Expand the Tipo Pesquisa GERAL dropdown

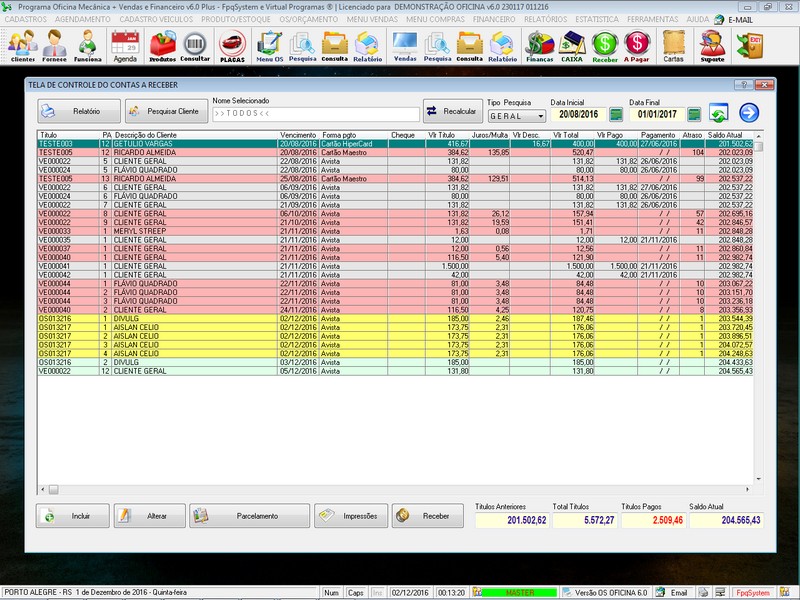click(x=541, y=116)
